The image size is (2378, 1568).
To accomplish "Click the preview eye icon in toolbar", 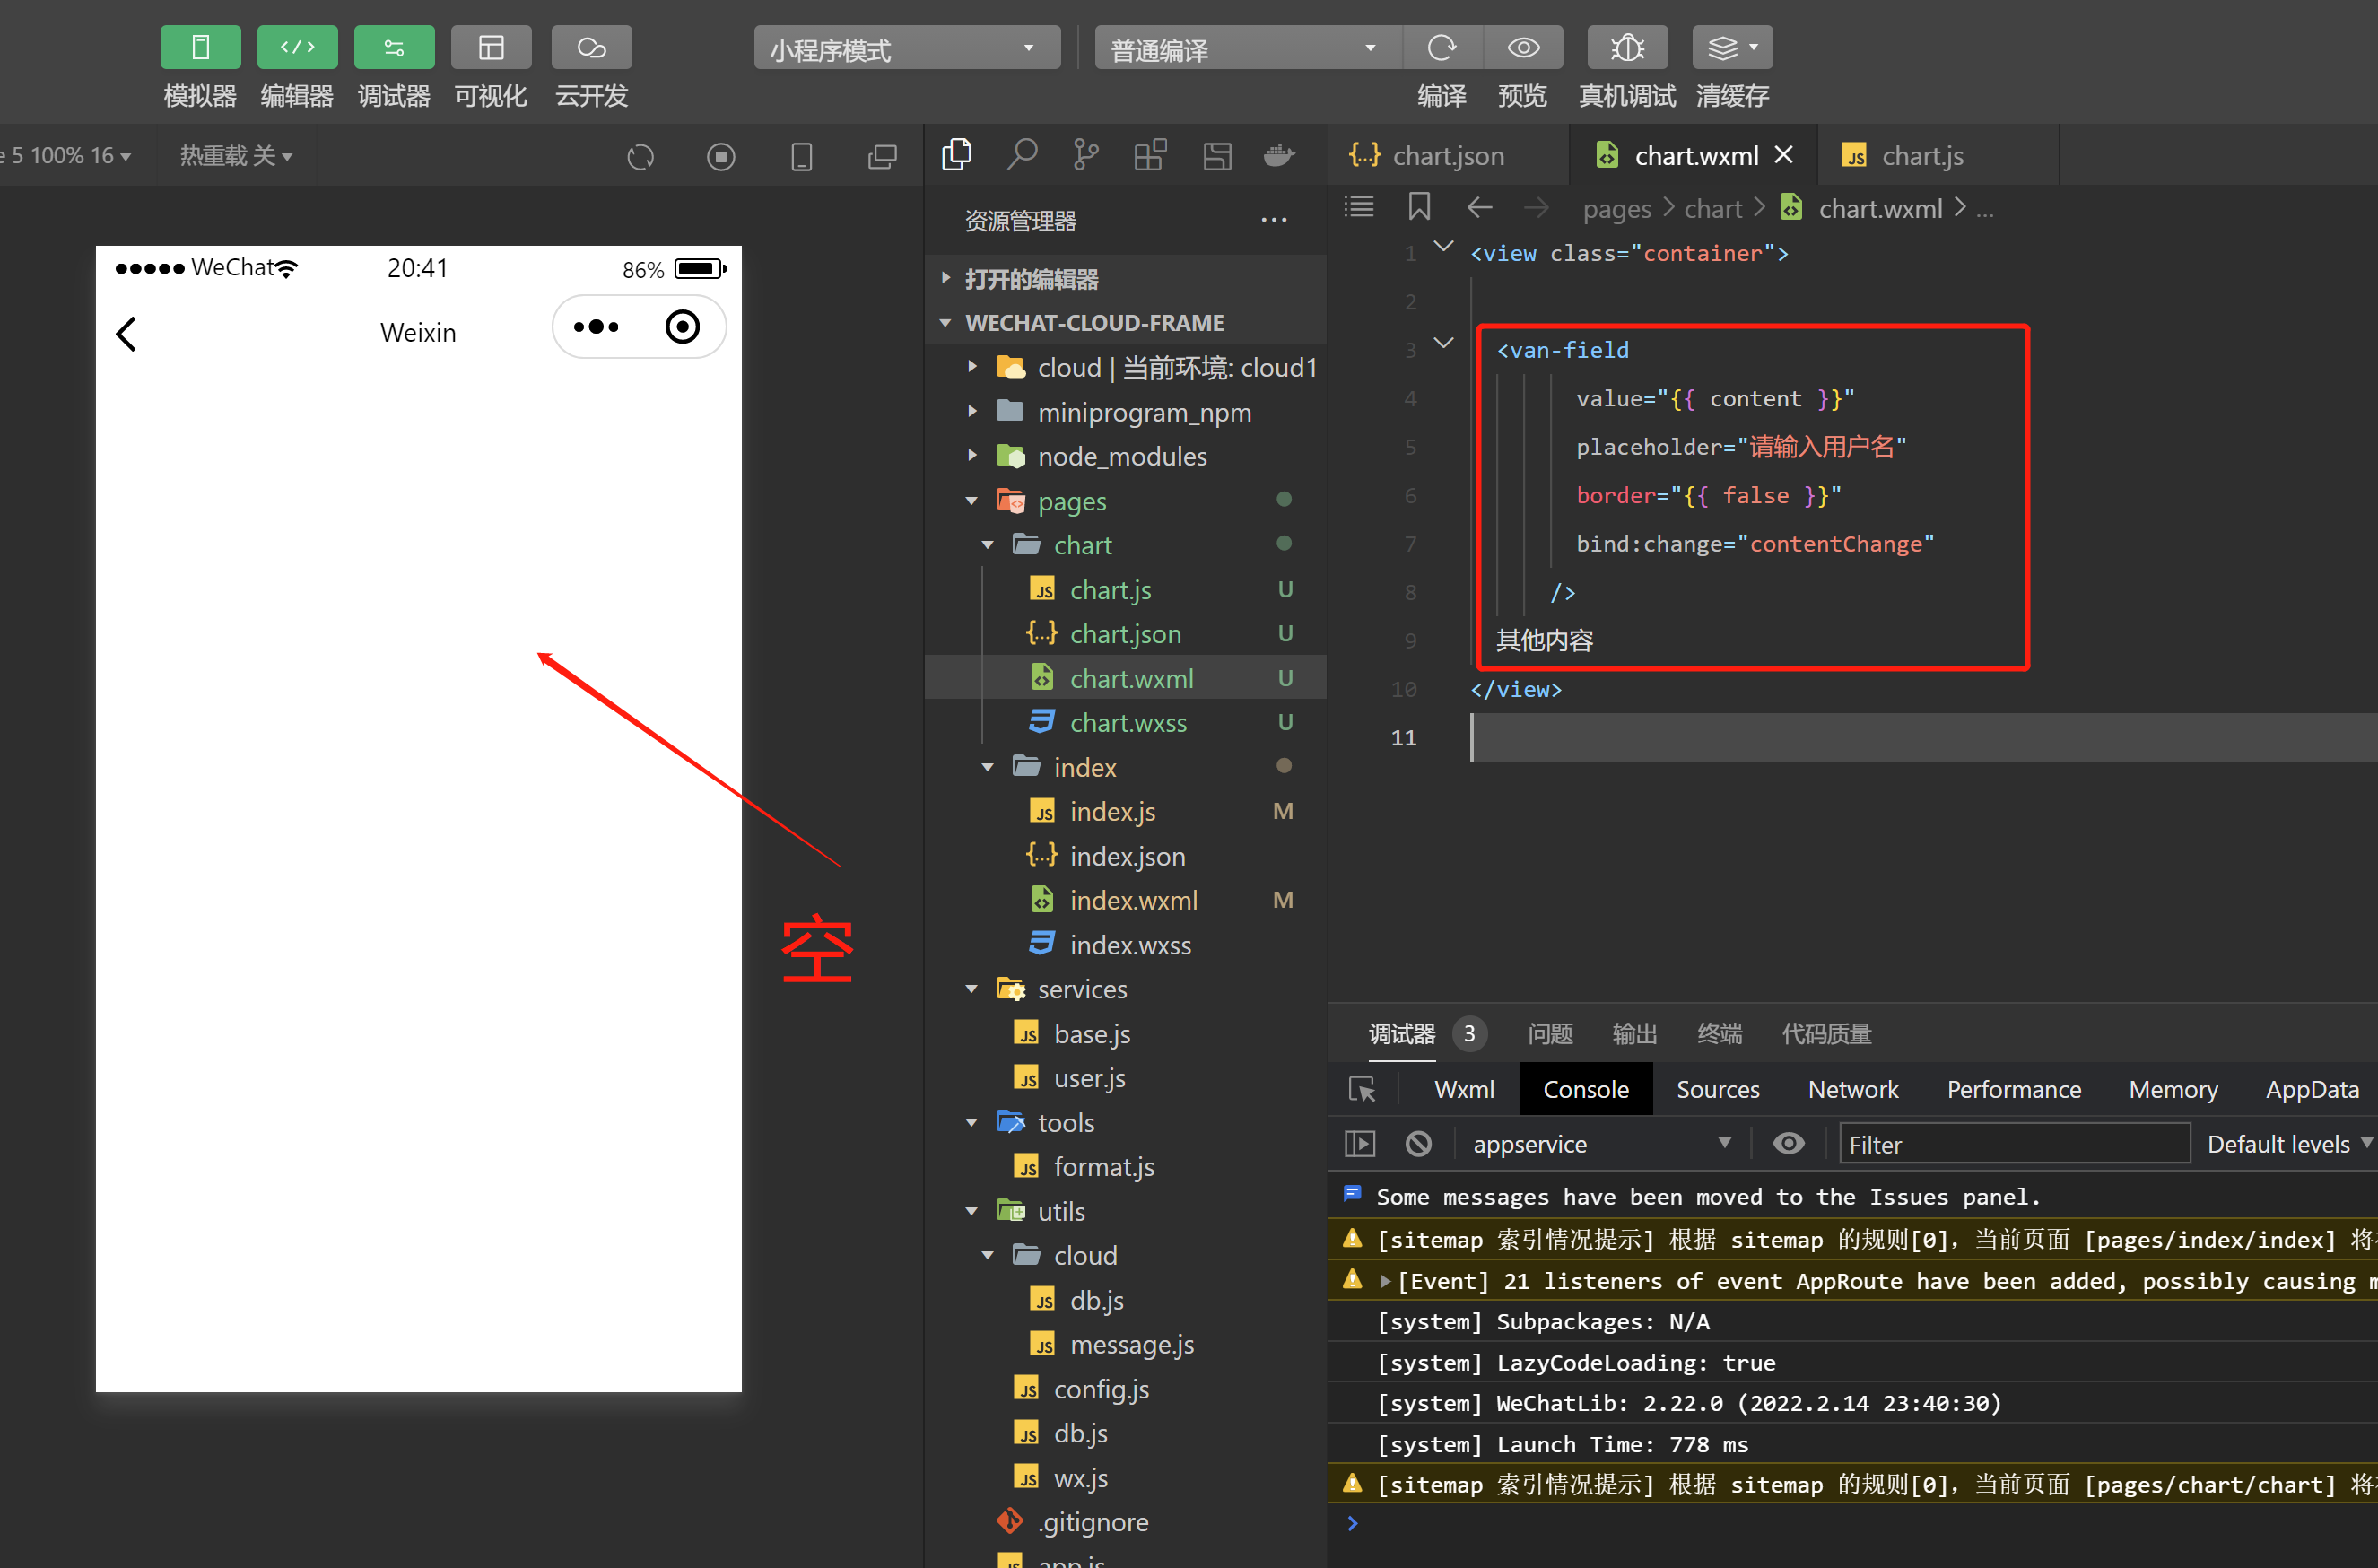I will 1522,47.
